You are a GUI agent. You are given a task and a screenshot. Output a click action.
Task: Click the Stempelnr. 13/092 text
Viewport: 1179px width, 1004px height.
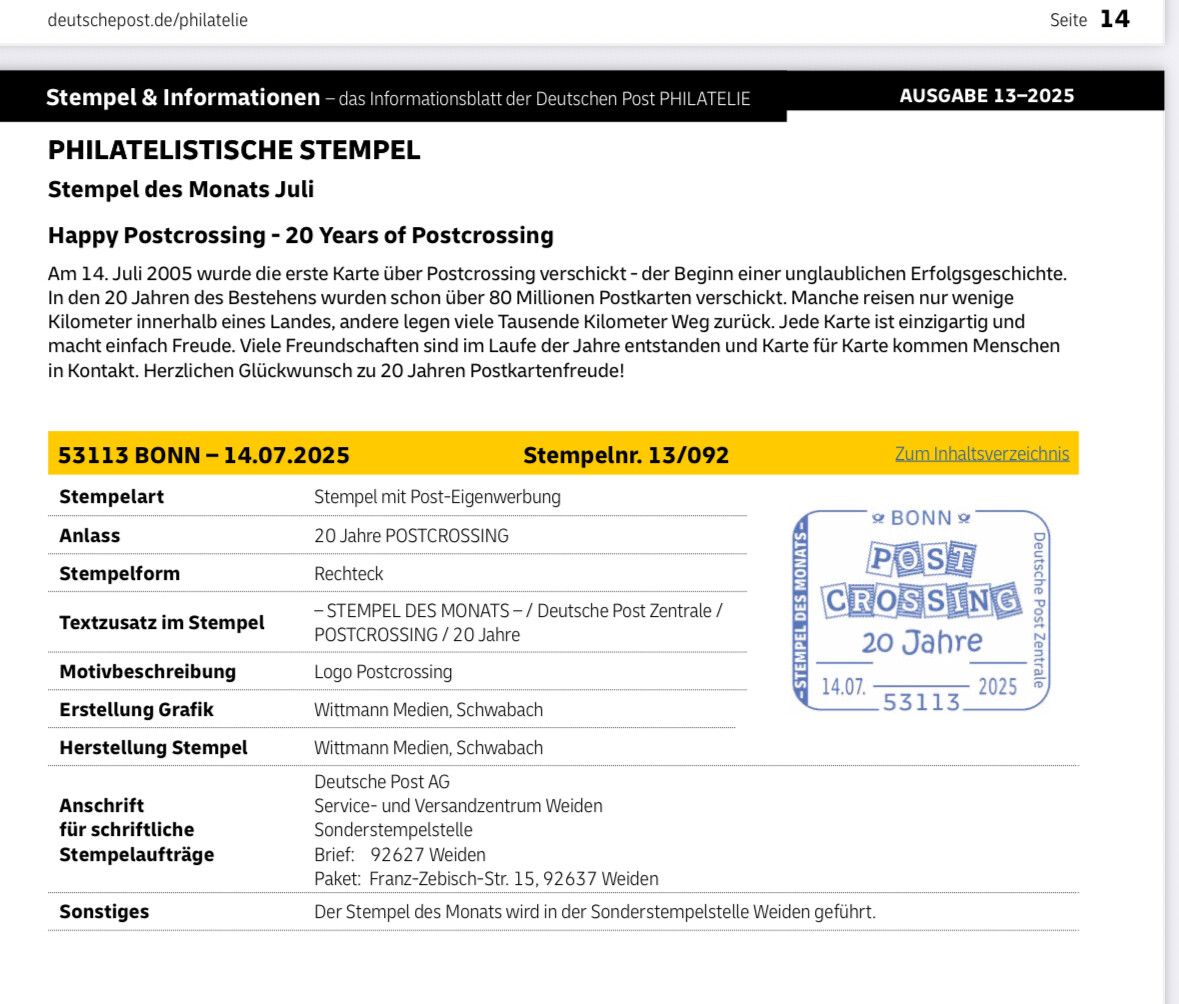tap(626, 455)
